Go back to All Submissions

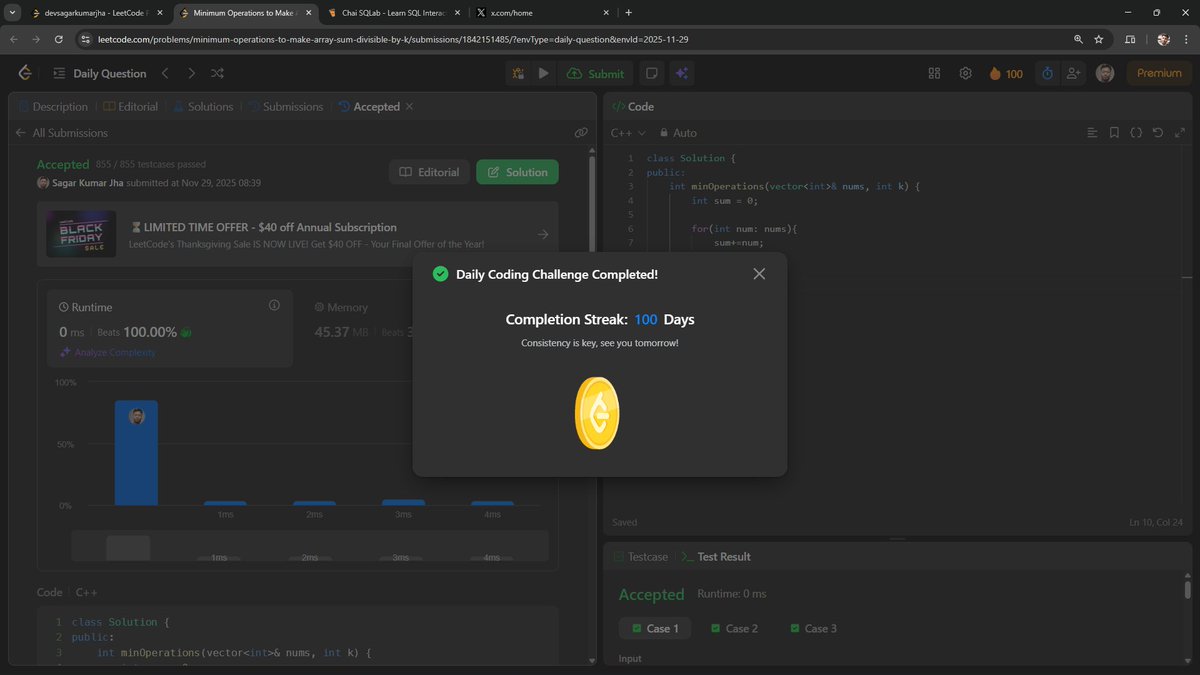pyautogui.click(x=61, y=133)
